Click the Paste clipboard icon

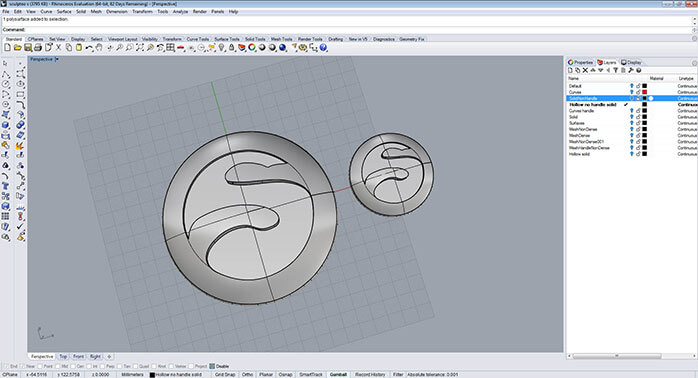tap(79, 48)
